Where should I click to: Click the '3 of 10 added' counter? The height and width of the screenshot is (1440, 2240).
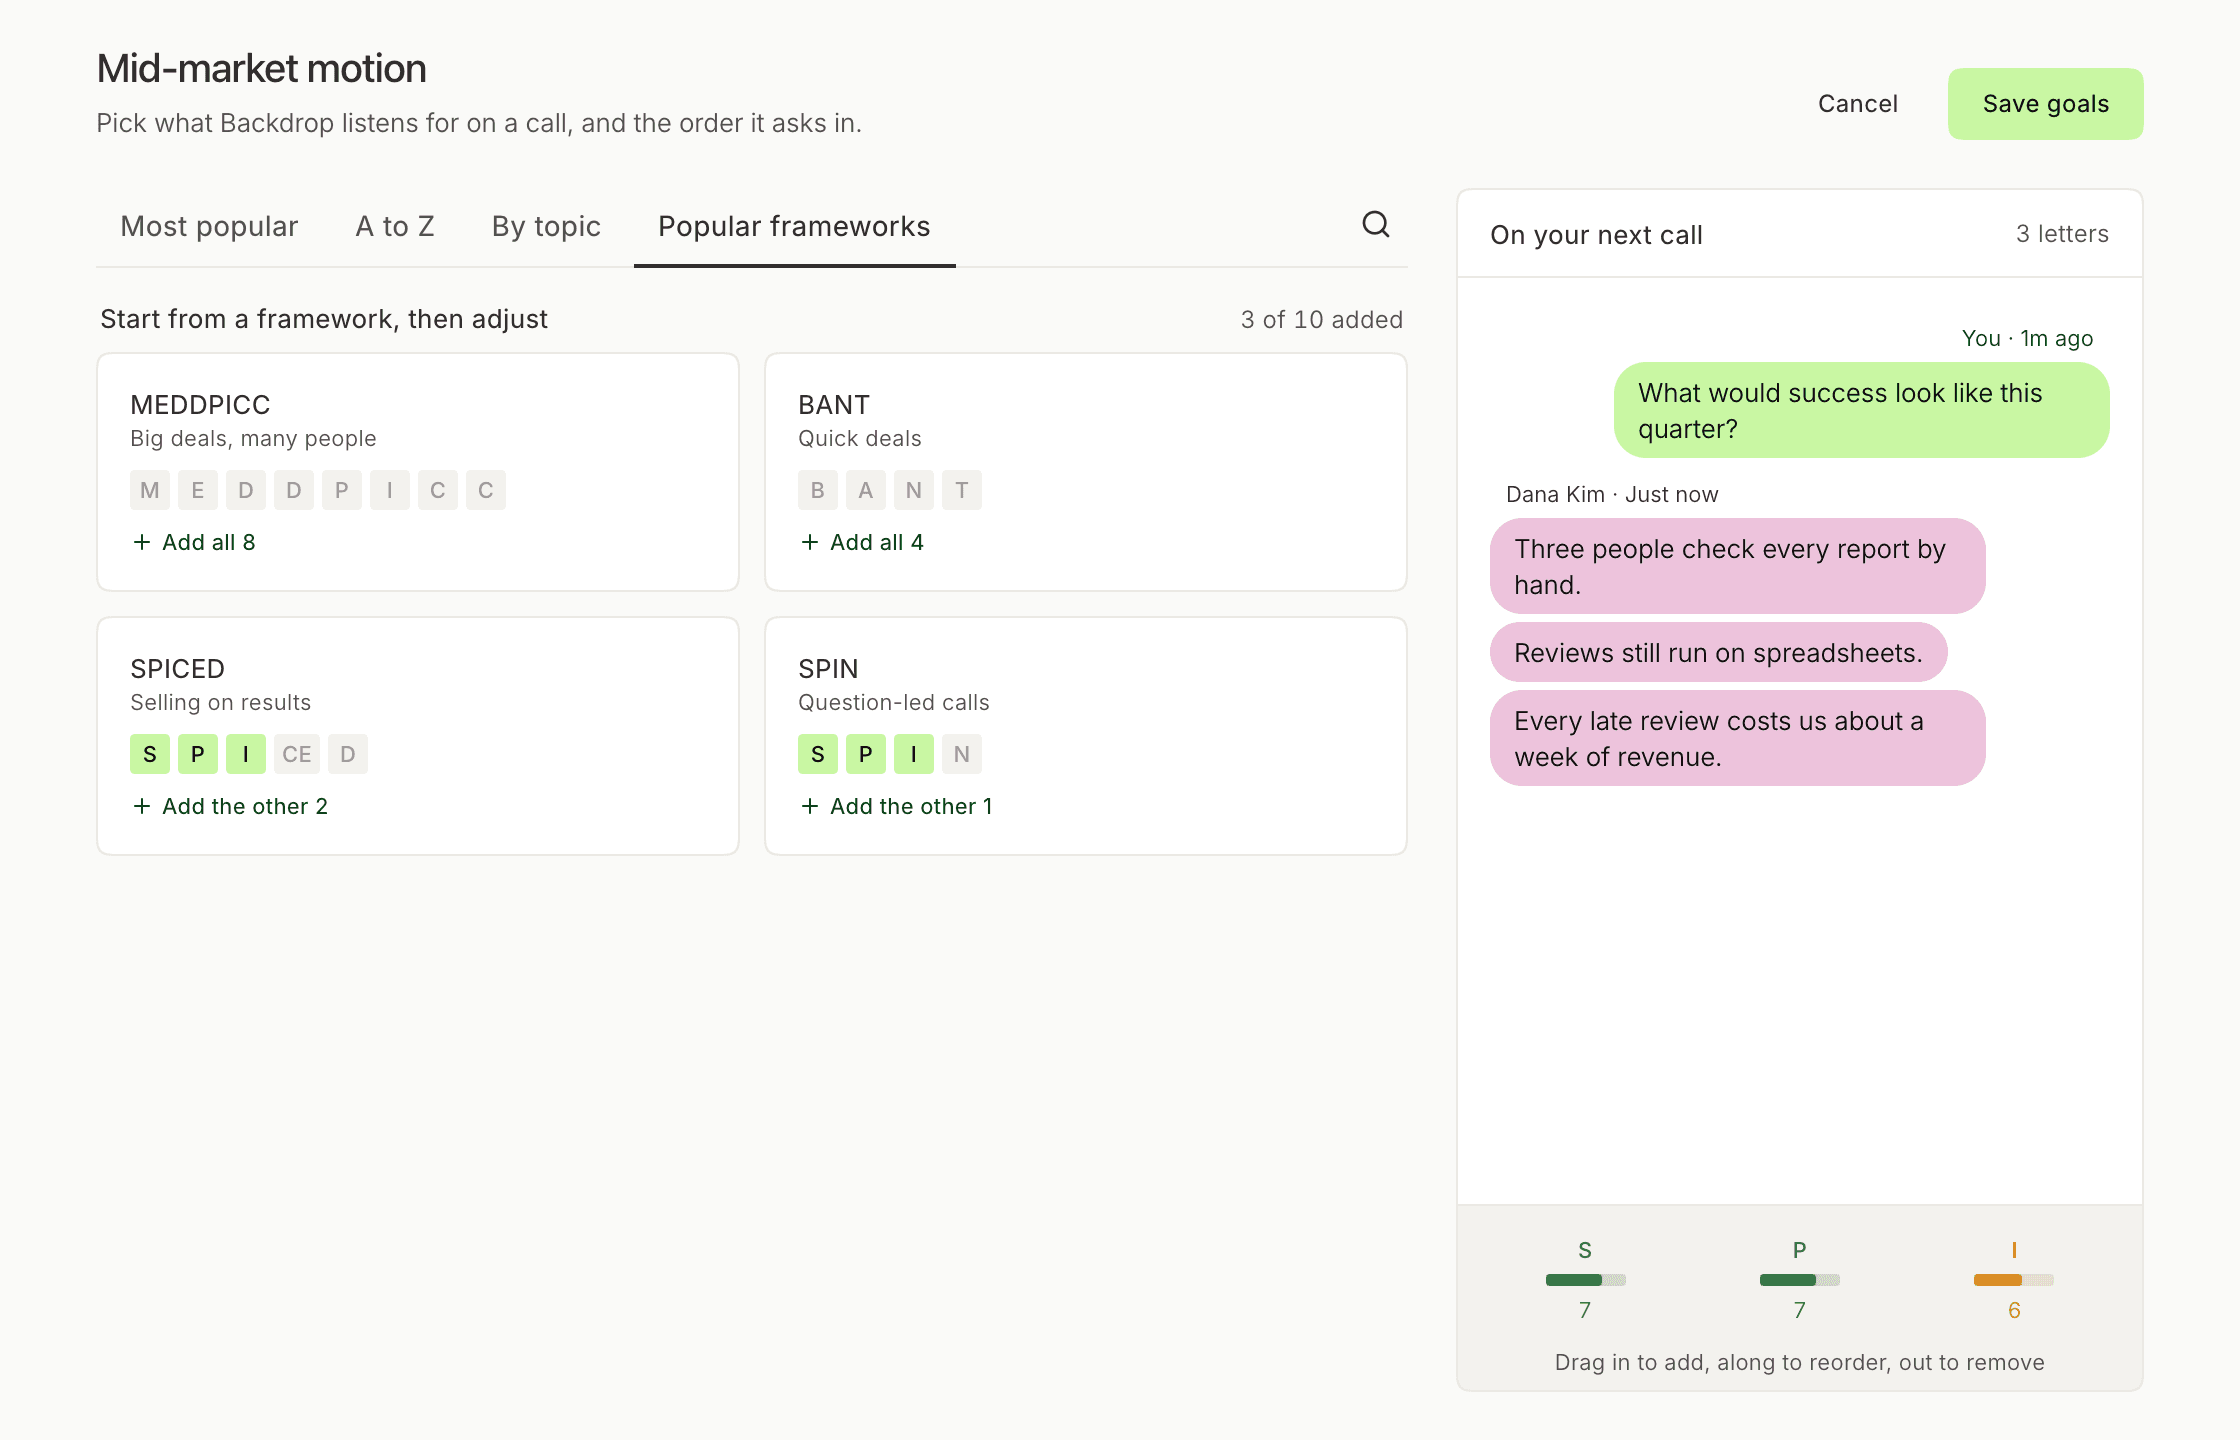1321,319
